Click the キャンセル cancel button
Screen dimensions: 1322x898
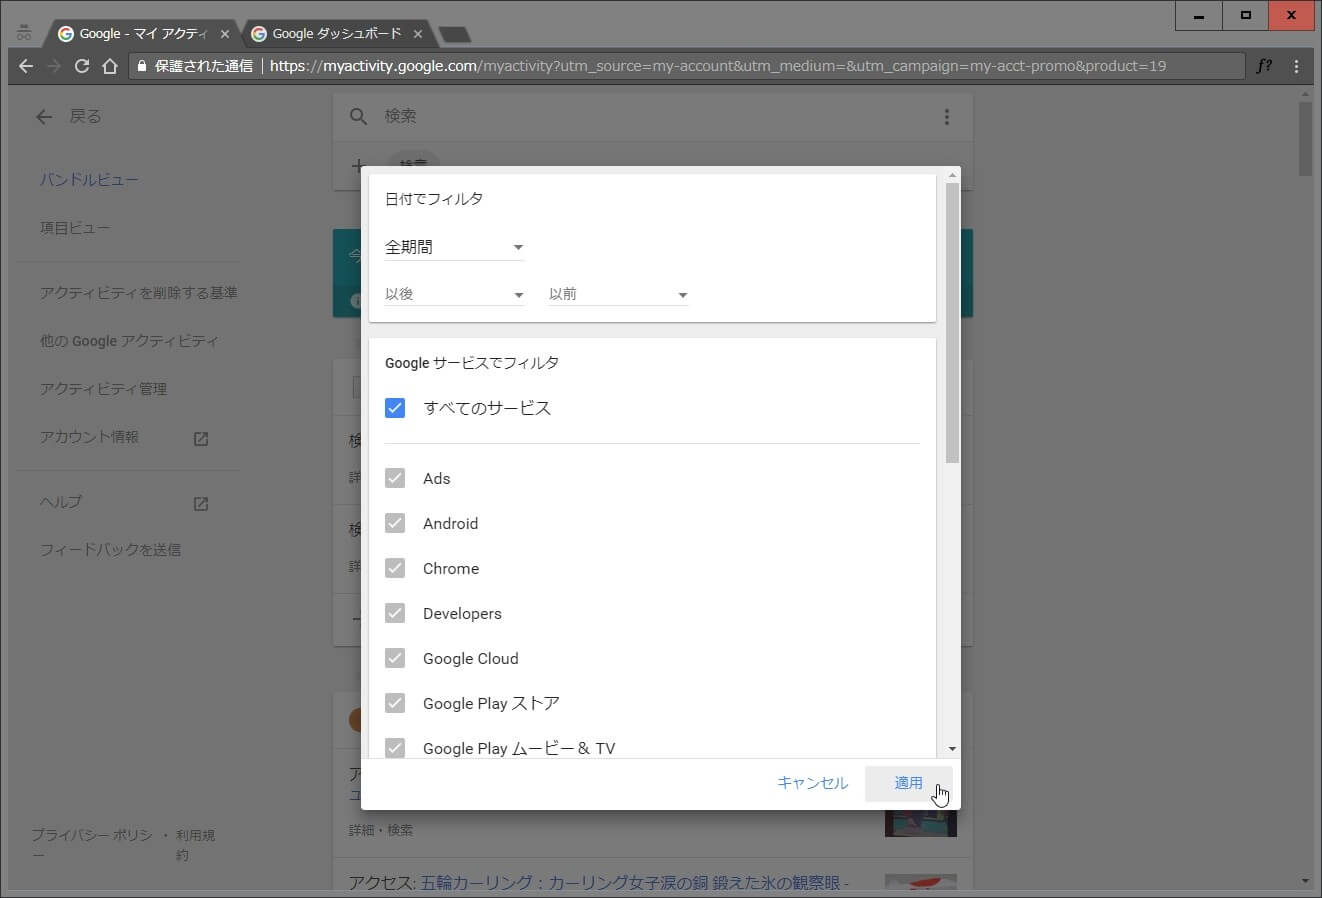[x=812, y=783]
